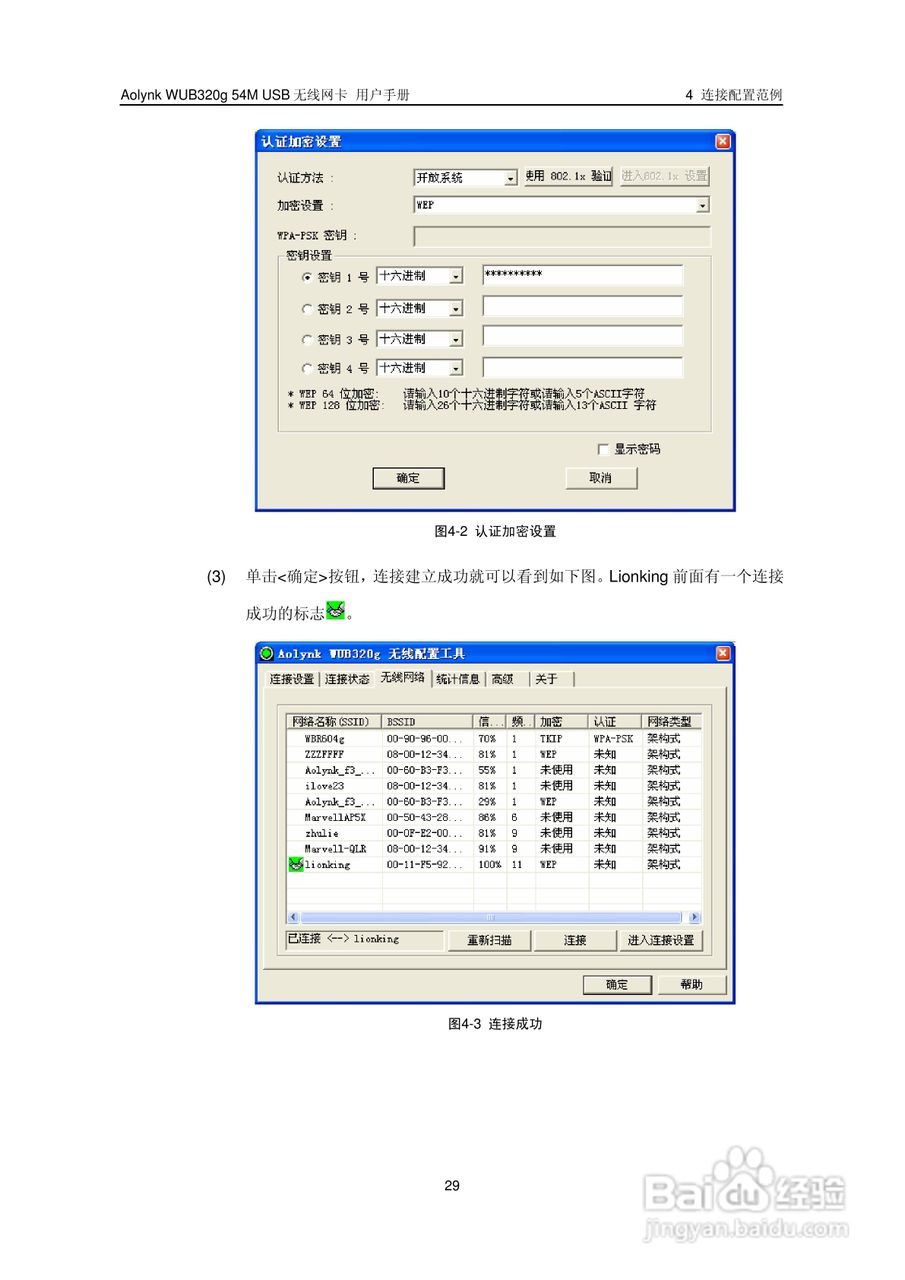Select the Aolynk_f3_ network with 55% signal
The height and width of the screenshot is (1280, 905).
494,770
